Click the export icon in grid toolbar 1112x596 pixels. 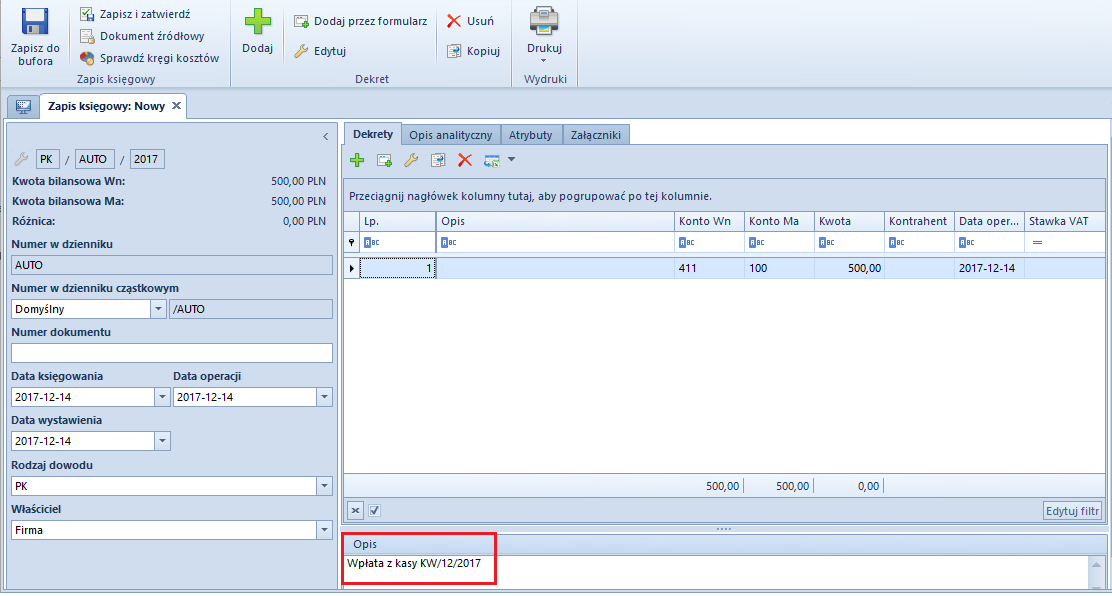point(492,161)
